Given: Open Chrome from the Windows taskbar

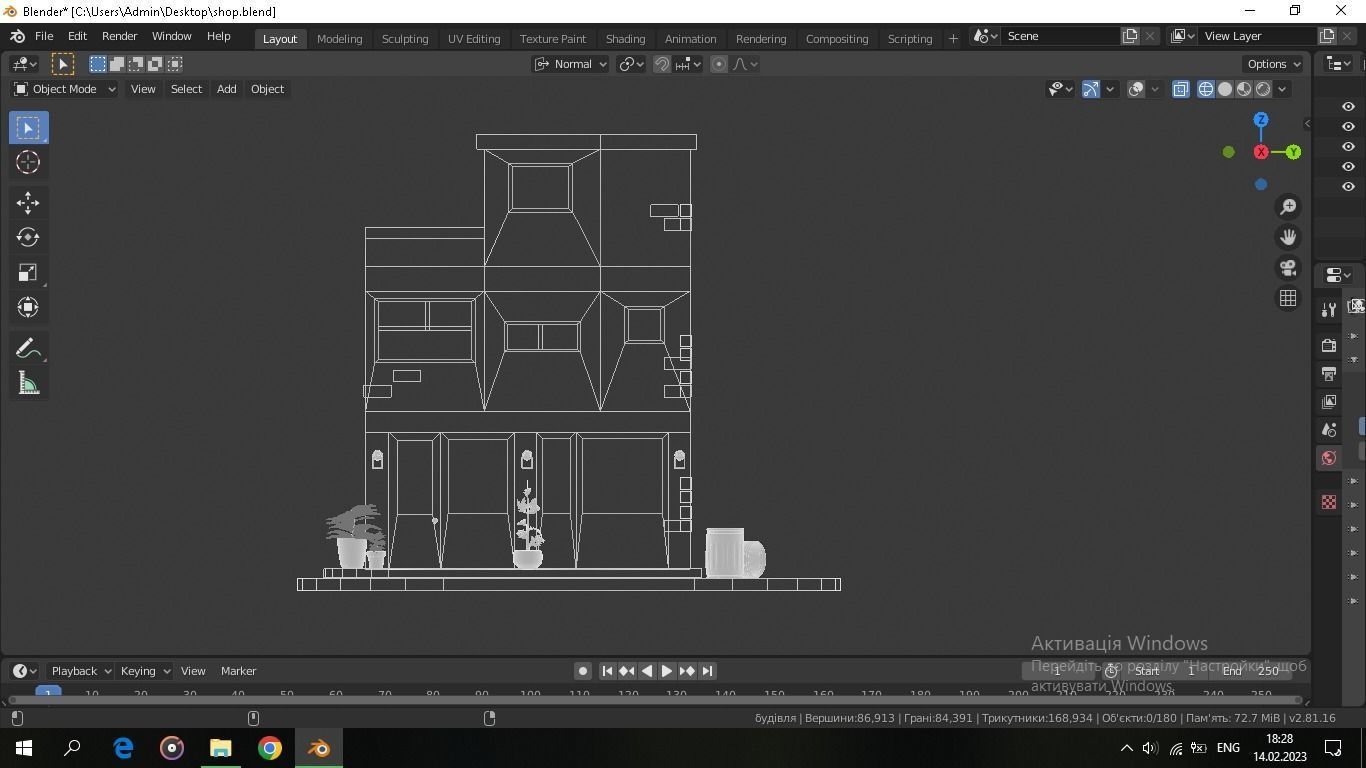Looking at the screenshot, I should pyautogui.click(x=270, y=748).
